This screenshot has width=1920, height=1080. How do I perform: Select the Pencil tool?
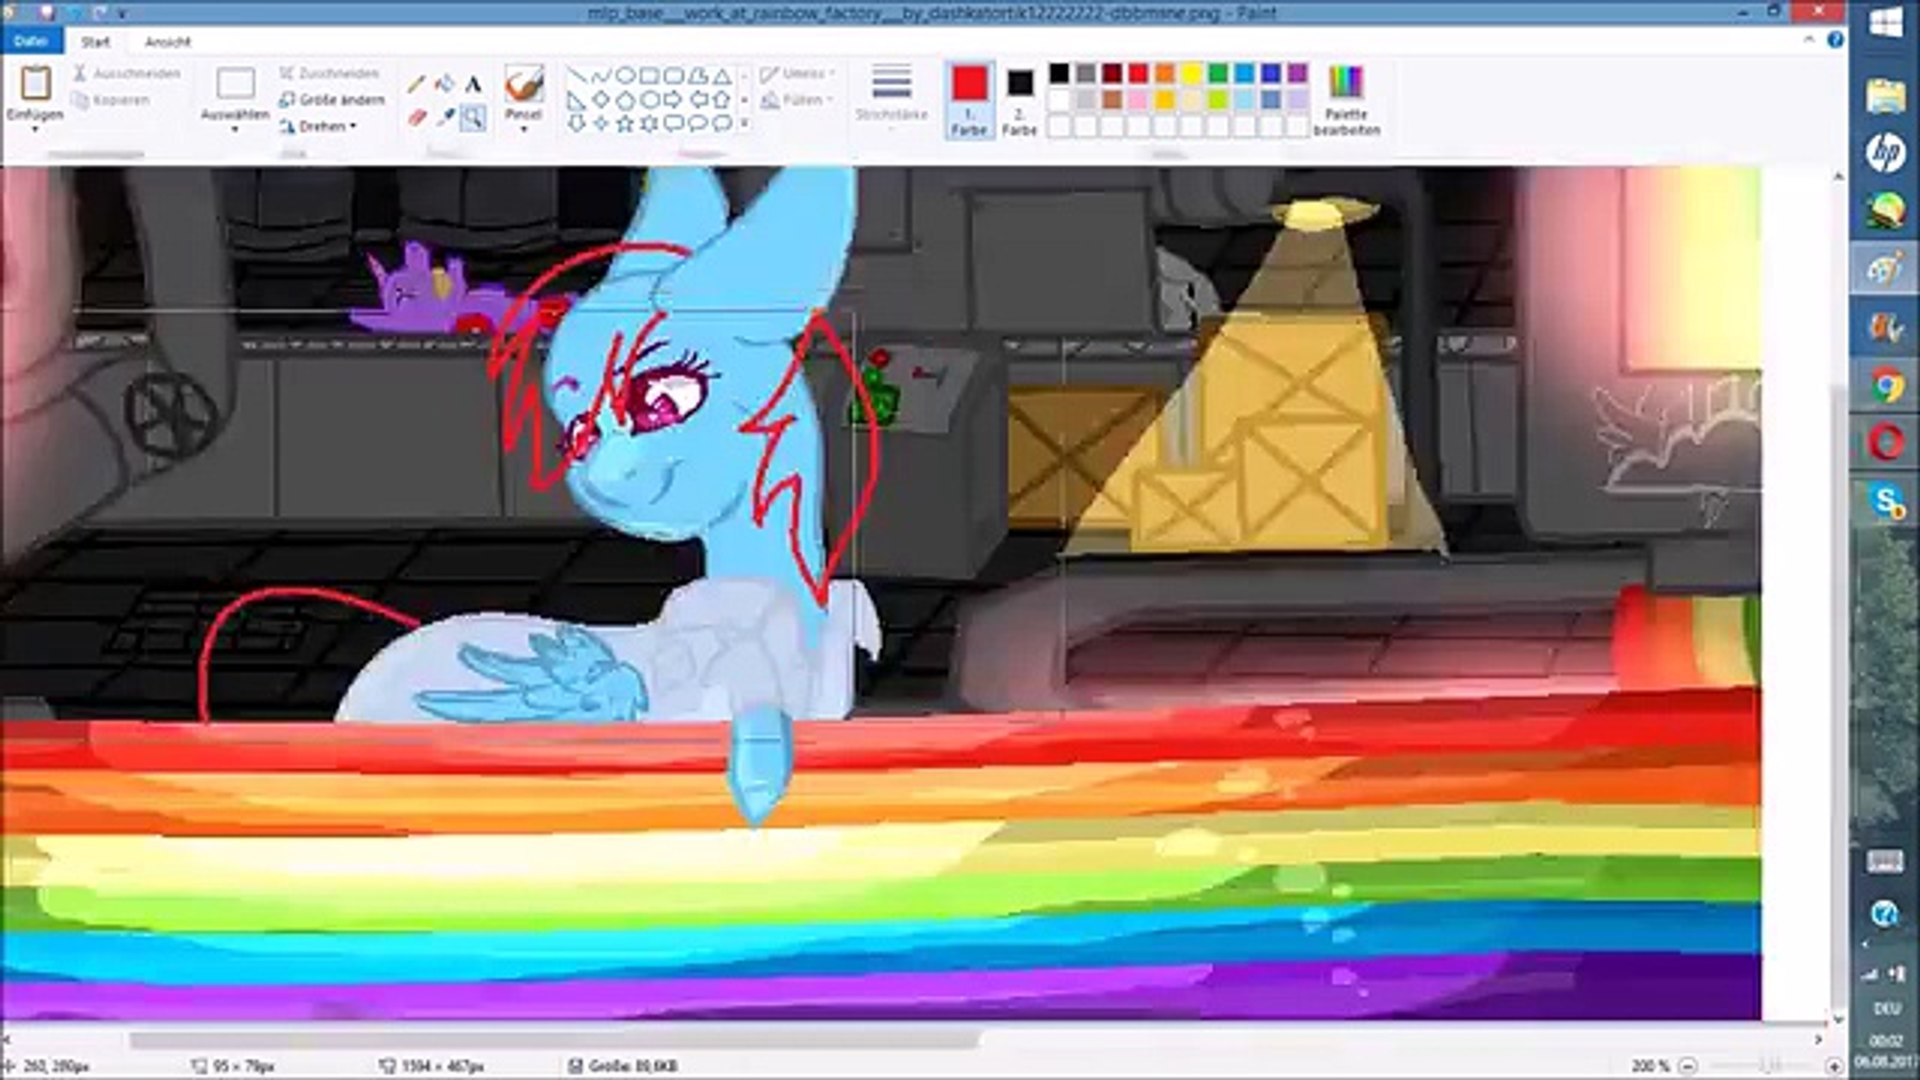click(x=416, y=84)
